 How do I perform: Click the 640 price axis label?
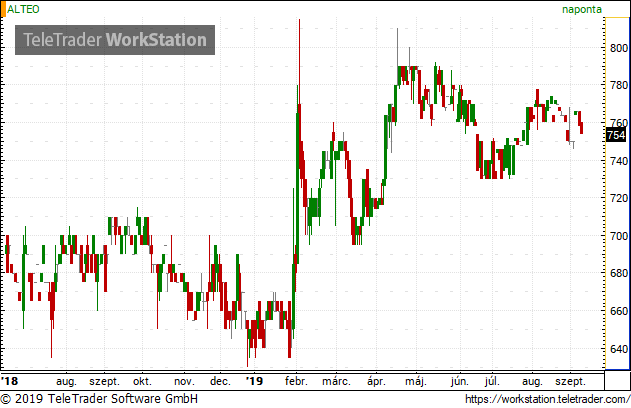(x=619, y=349)
